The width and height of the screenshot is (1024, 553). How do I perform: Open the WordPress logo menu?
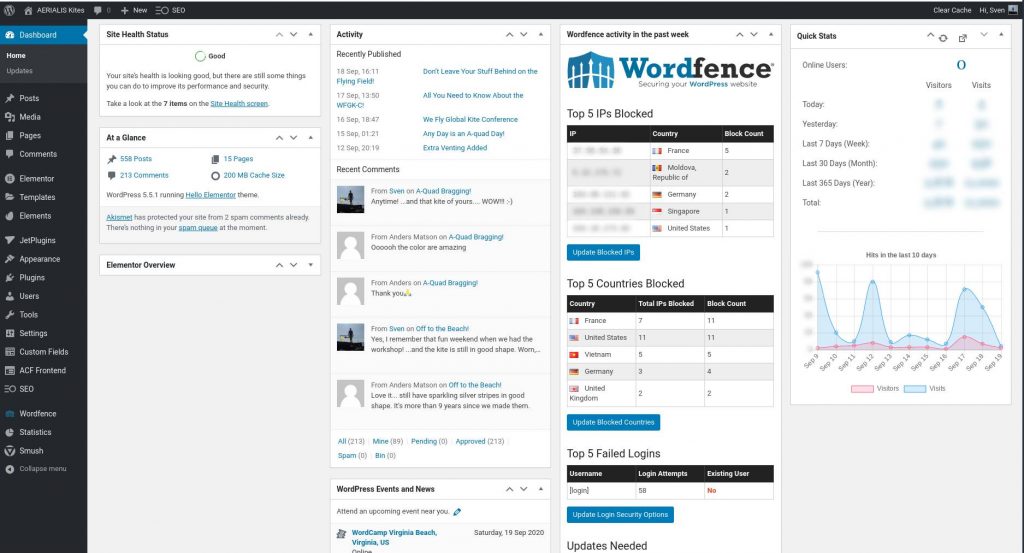[9, 10]
